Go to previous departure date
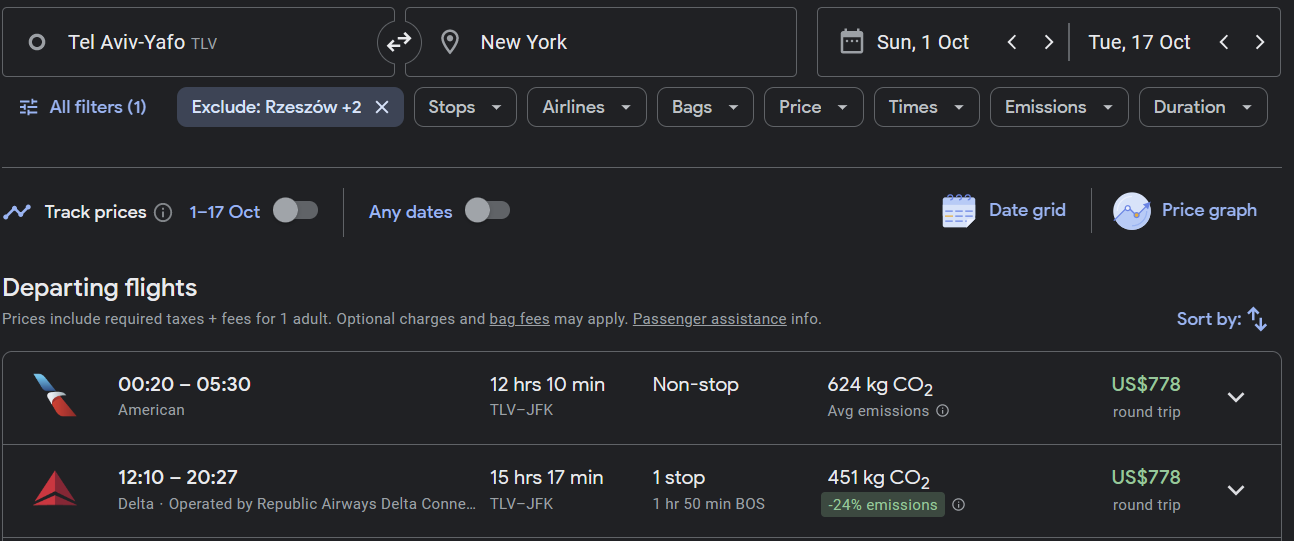Image resolution: width=1294 pixels, height=541 pixels. click(x=1012, y=42)
